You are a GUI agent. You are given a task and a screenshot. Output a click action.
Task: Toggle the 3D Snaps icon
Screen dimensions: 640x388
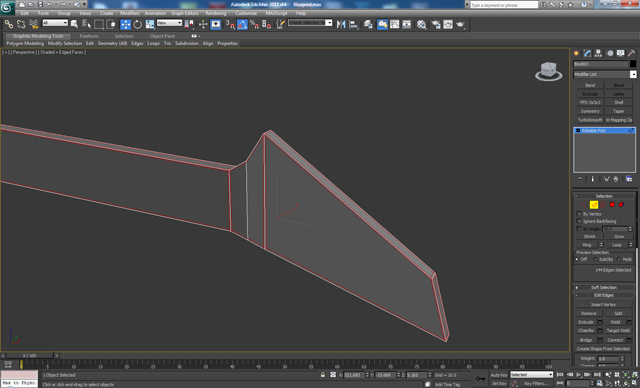pyautogui.click(x=230, y=24)
